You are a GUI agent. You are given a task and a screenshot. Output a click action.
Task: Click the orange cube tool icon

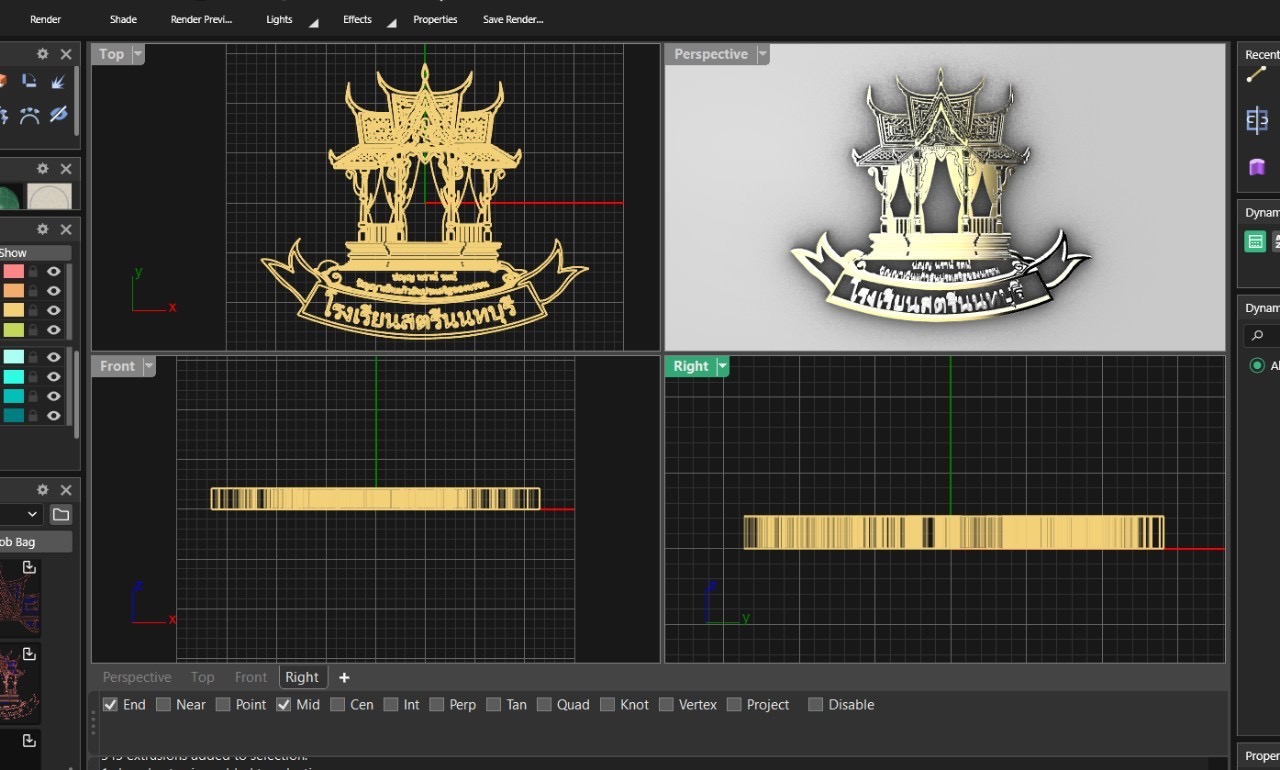(2, 81)
